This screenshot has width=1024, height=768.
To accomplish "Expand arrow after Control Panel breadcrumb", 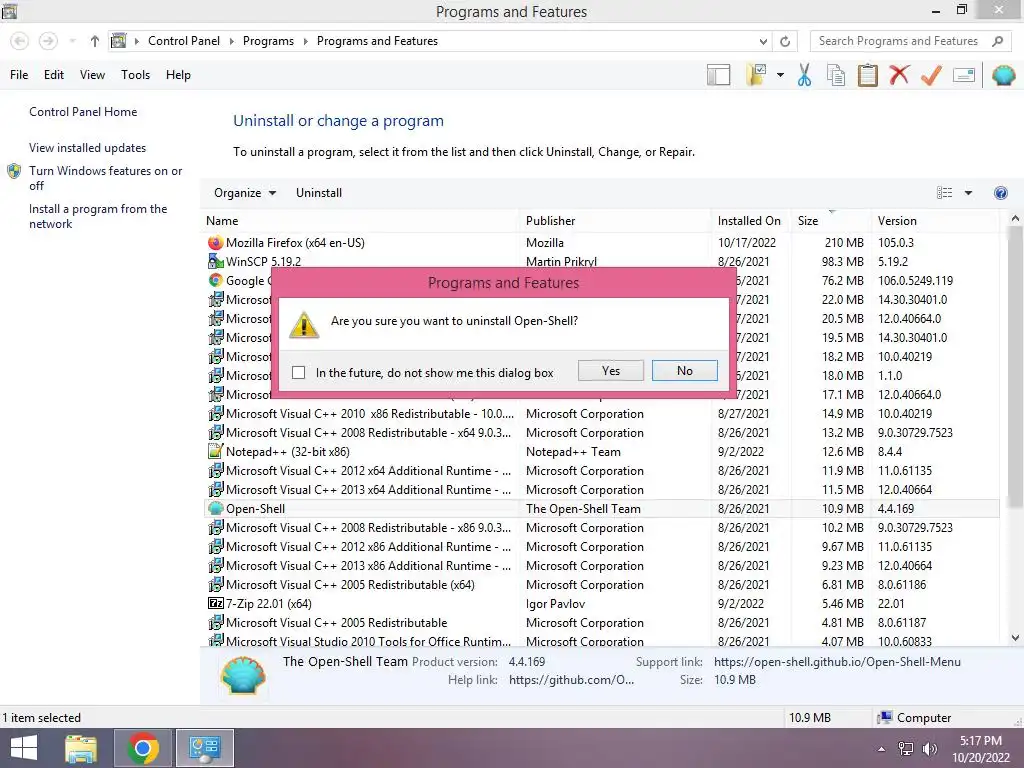I will (x=231, y=41).
